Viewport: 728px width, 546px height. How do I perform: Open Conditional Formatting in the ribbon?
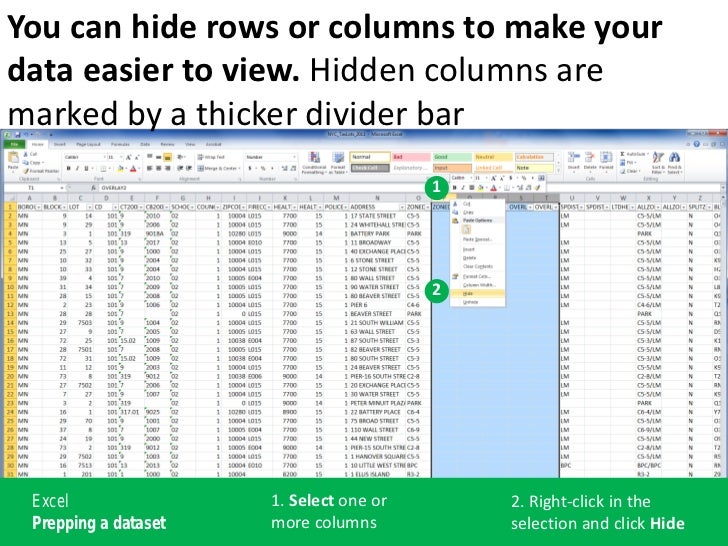pos(314,163)
